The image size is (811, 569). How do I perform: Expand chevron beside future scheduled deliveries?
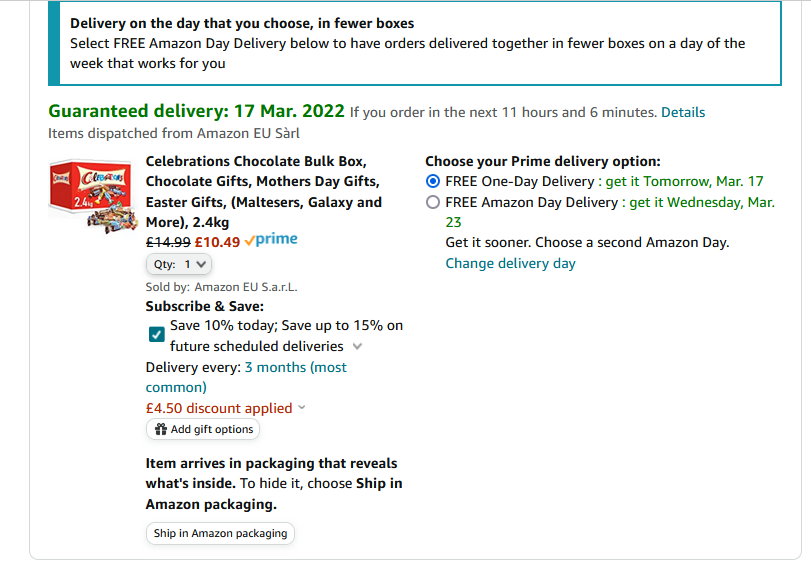point(357,346)
